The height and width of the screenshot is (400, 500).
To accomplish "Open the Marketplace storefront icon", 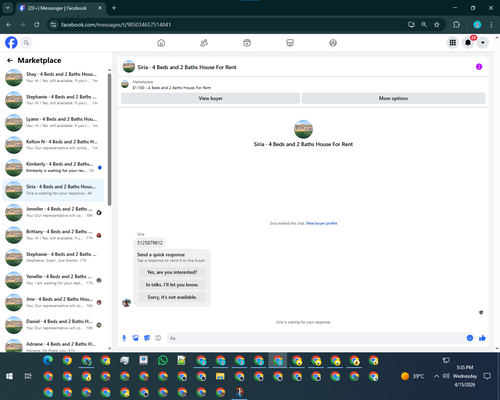I will pos(290,43).
